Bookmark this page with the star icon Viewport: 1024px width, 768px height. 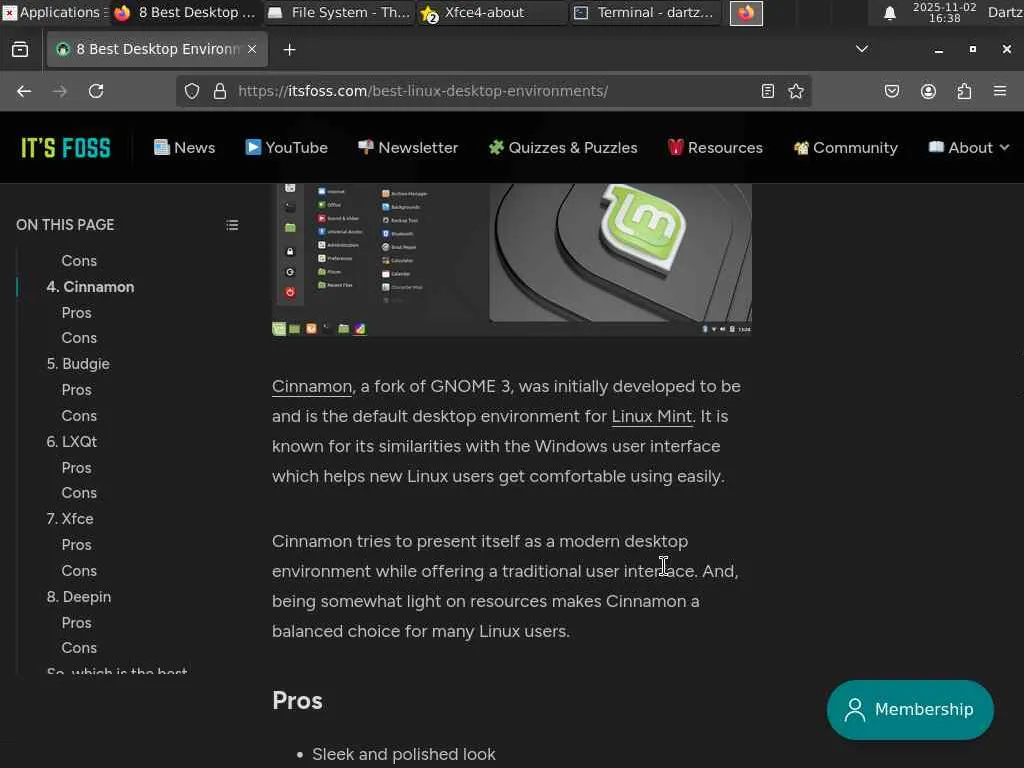[x=795, y=91]
